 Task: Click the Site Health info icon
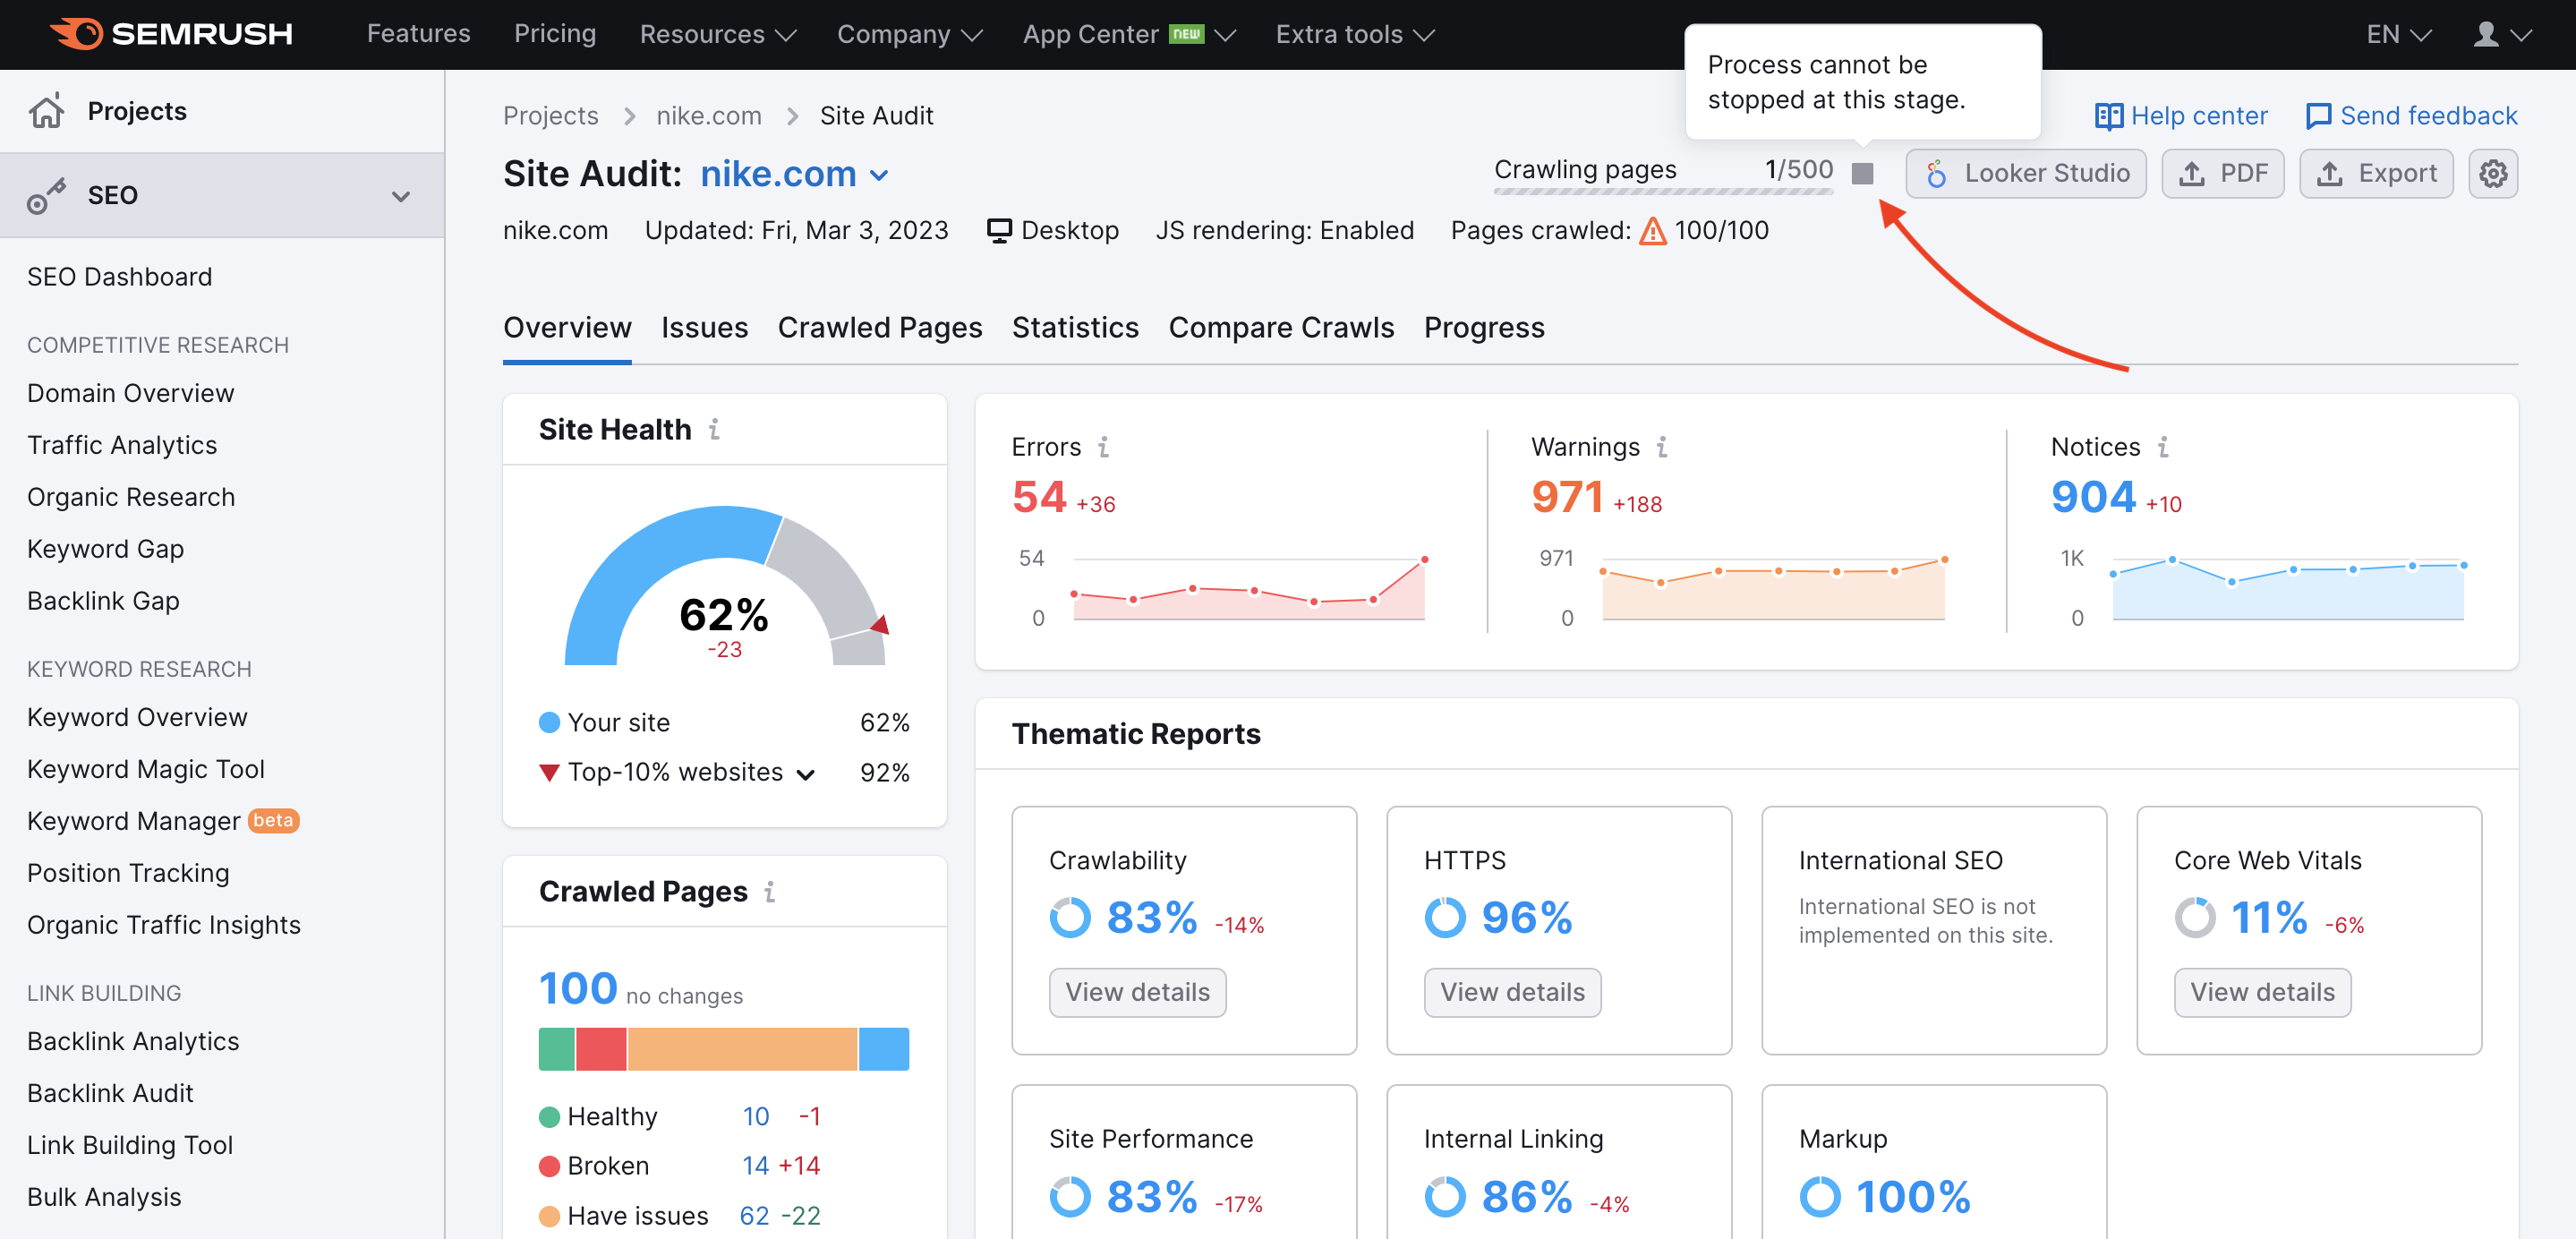click(x=714, y=429)
